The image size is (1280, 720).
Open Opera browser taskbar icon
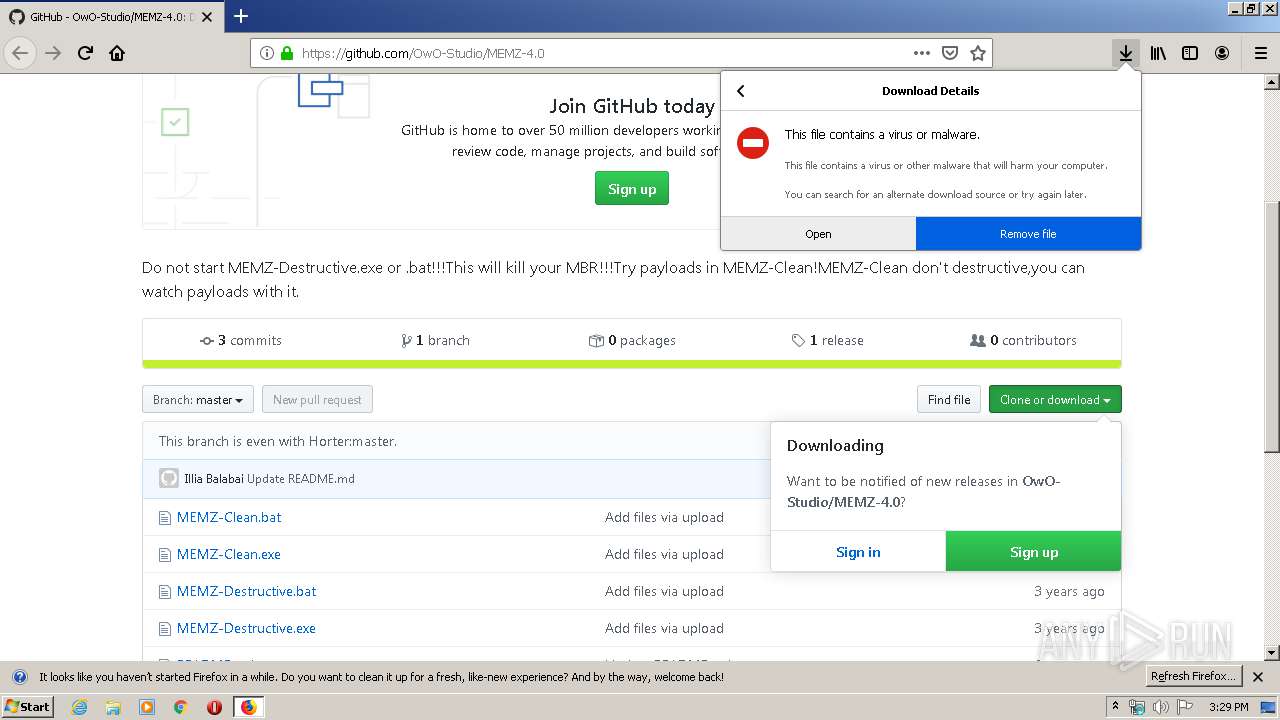(x=214, y=707)
